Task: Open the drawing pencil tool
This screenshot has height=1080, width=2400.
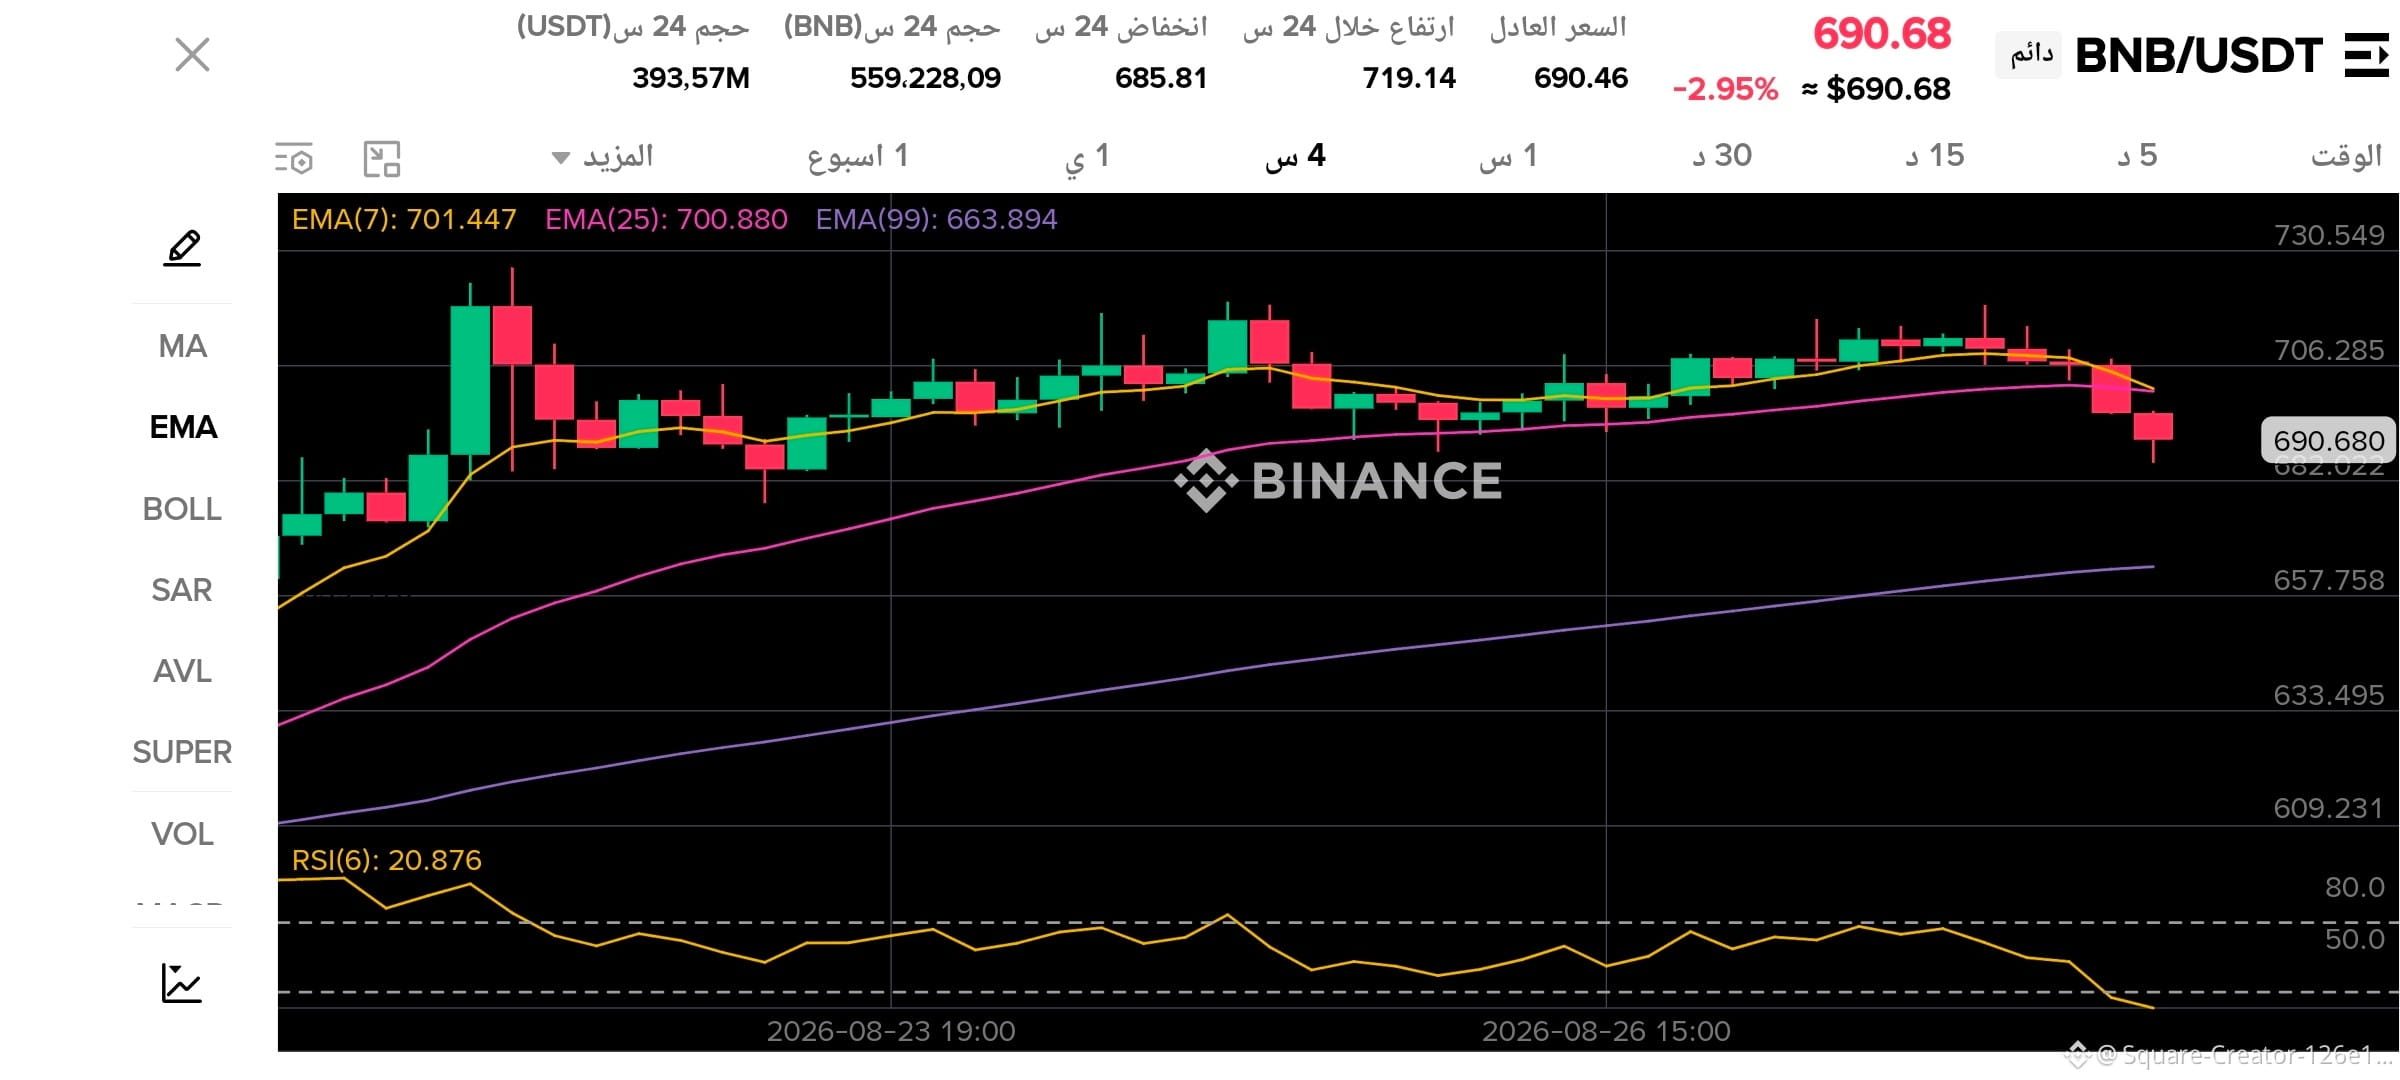Action: click(x=182, y=248)
